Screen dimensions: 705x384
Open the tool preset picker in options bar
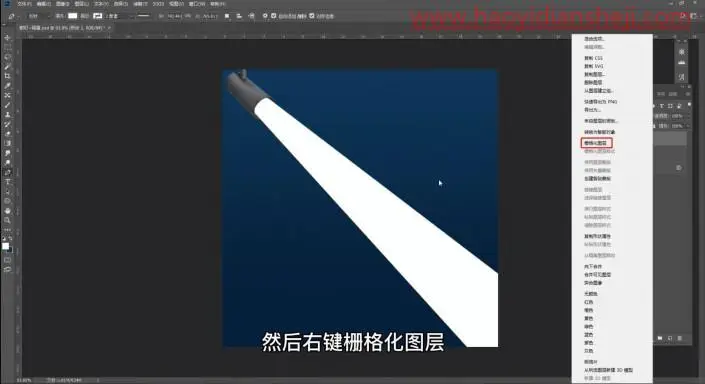[13, 16]
